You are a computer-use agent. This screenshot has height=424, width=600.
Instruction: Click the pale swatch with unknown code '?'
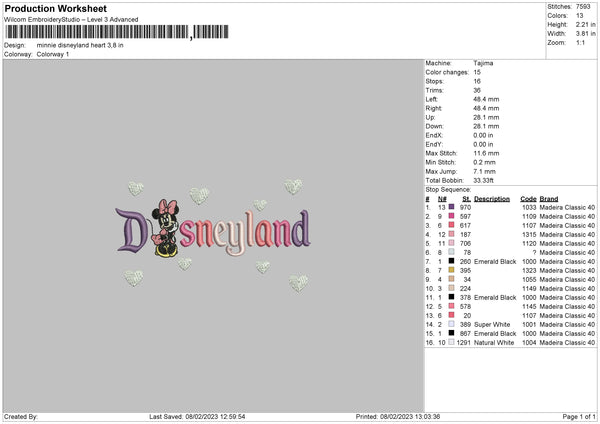coord(452,252)
